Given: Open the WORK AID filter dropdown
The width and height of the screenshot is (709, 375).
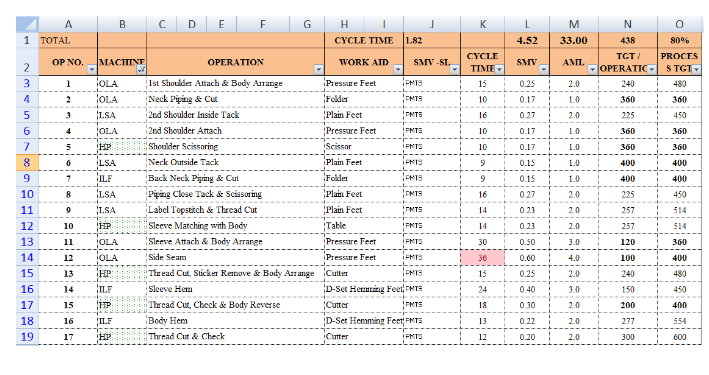Looking at the screenshot, I should pyautogui.click(x=398, y=70).
